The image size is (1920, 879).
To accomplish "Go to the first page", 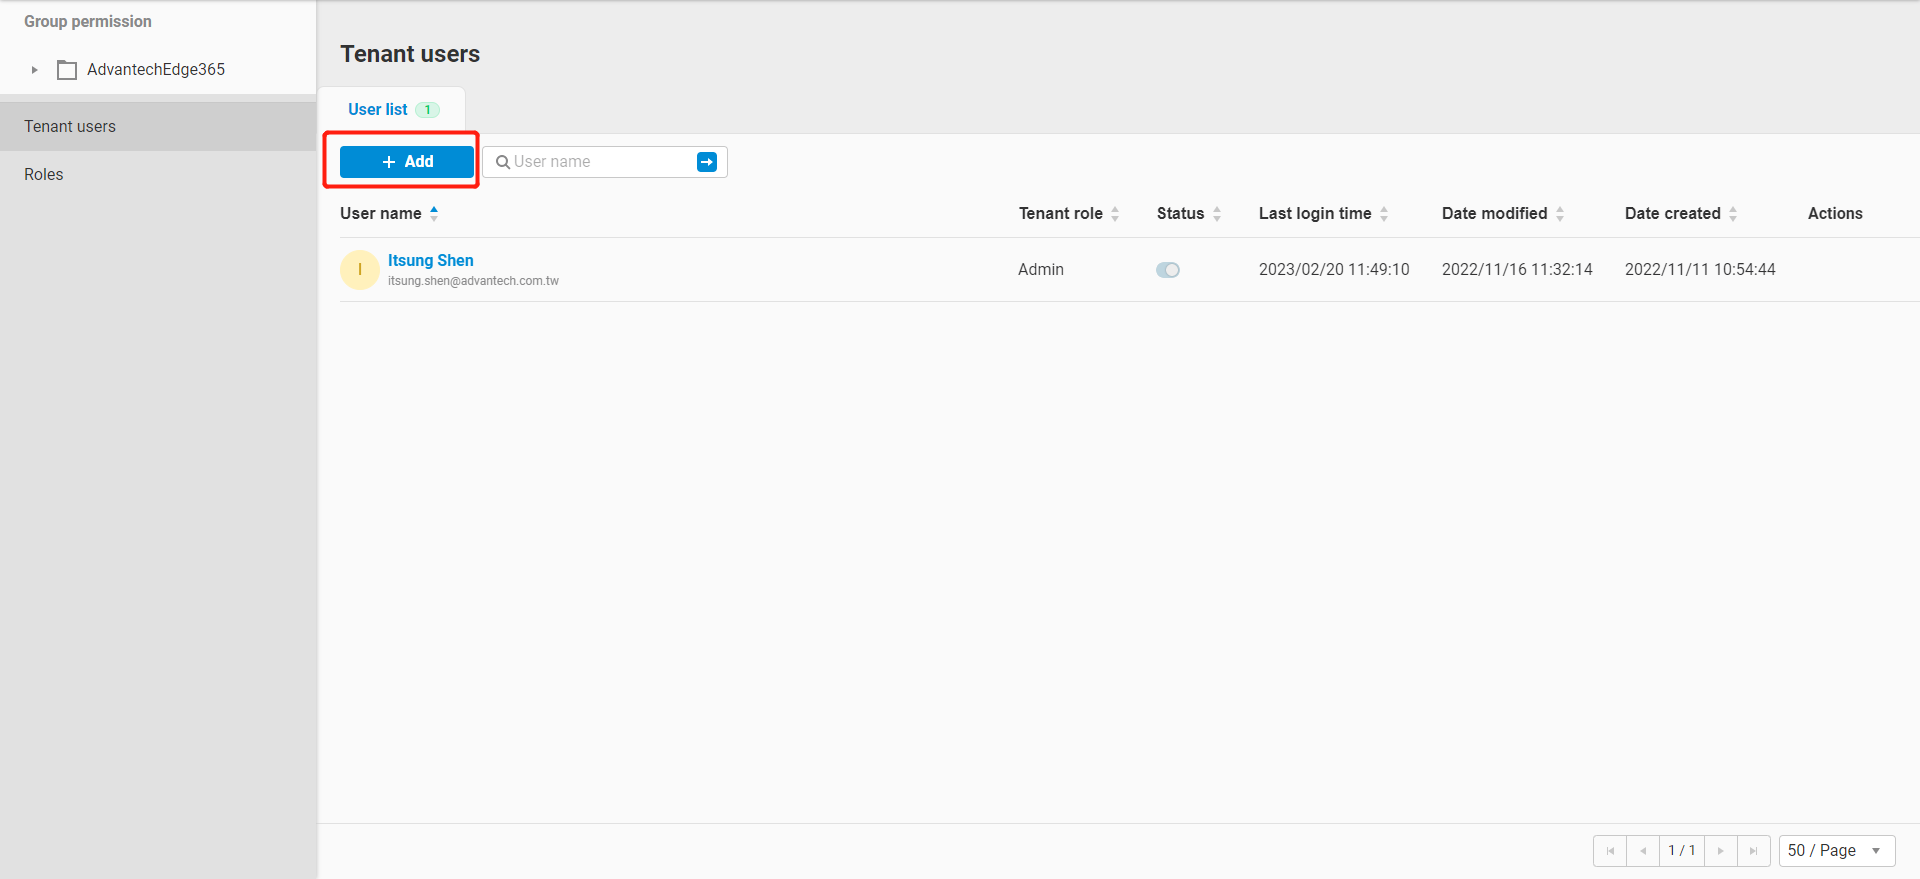I will click(x=1610, y=851).
